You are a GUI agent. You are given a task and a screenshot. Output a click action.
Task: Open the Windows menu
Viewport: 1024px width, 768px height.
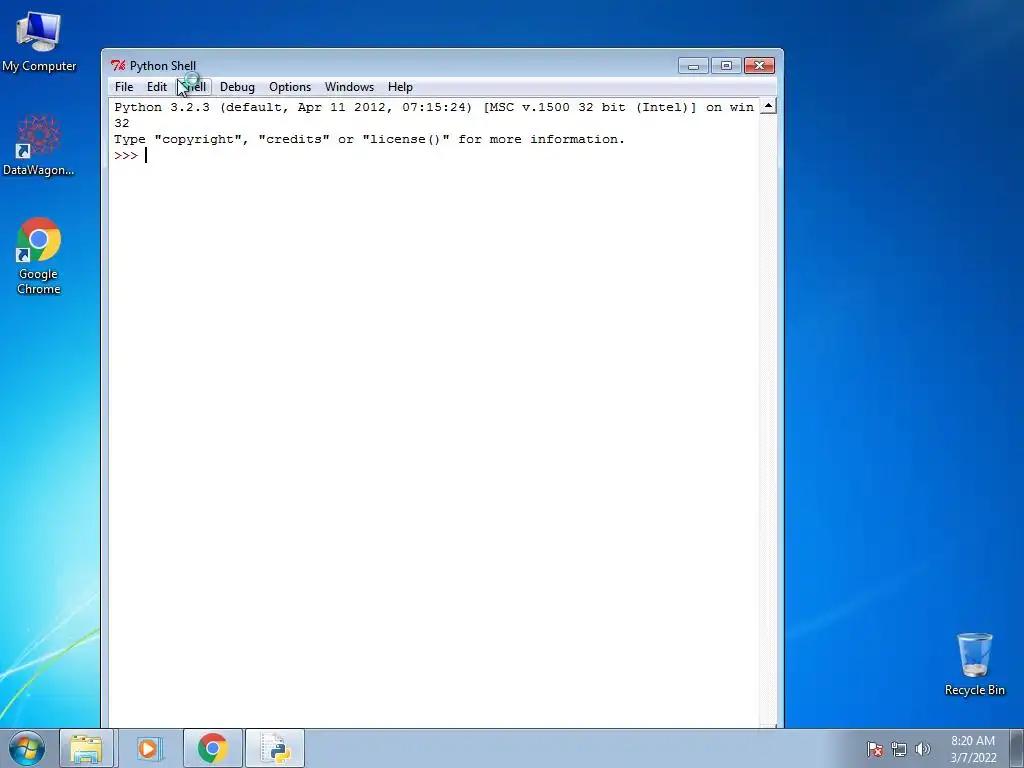point(349,87)
